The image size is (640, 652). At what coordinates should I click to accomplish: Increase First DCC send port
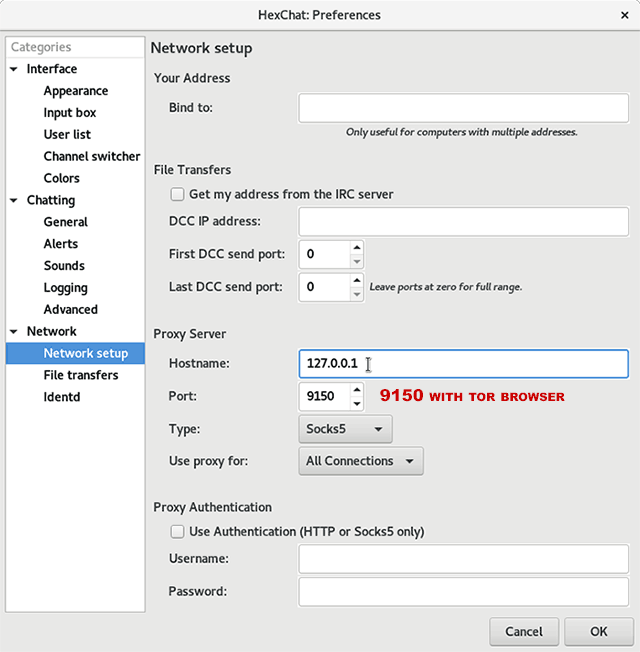357,247
